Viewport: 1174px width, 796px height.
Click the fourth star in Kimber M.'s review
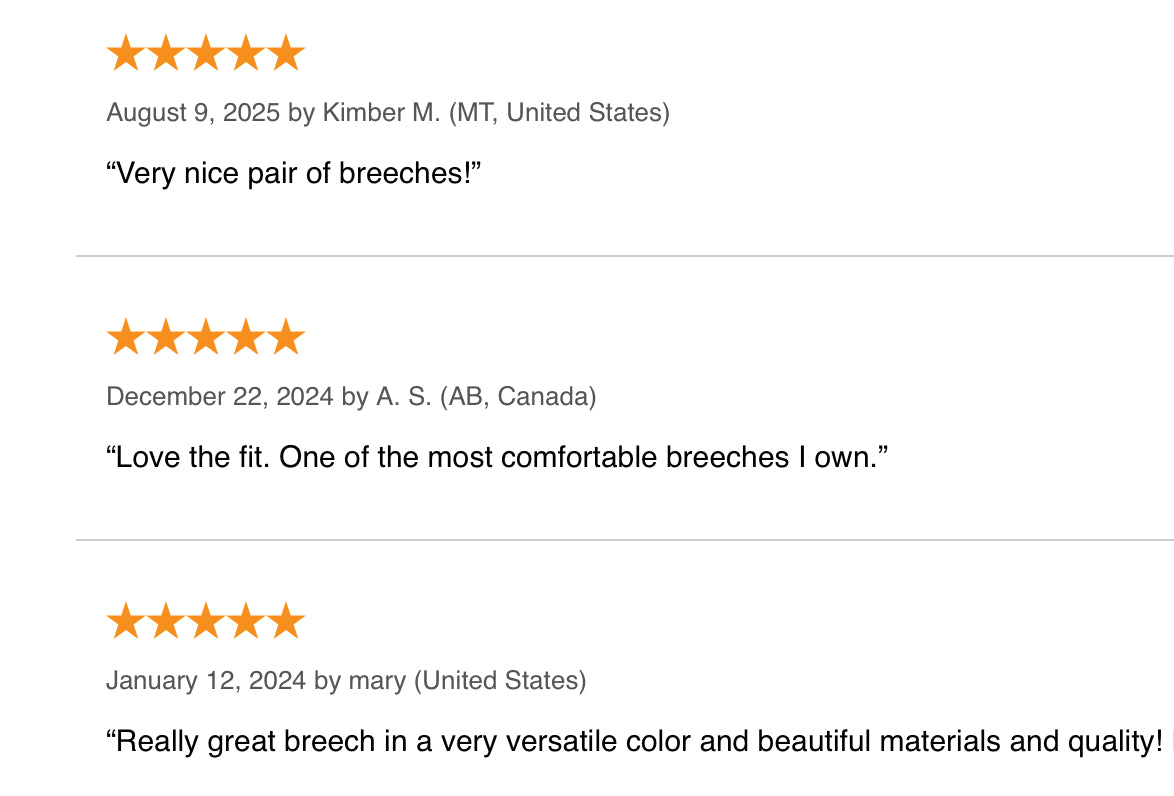pos(246,53)
